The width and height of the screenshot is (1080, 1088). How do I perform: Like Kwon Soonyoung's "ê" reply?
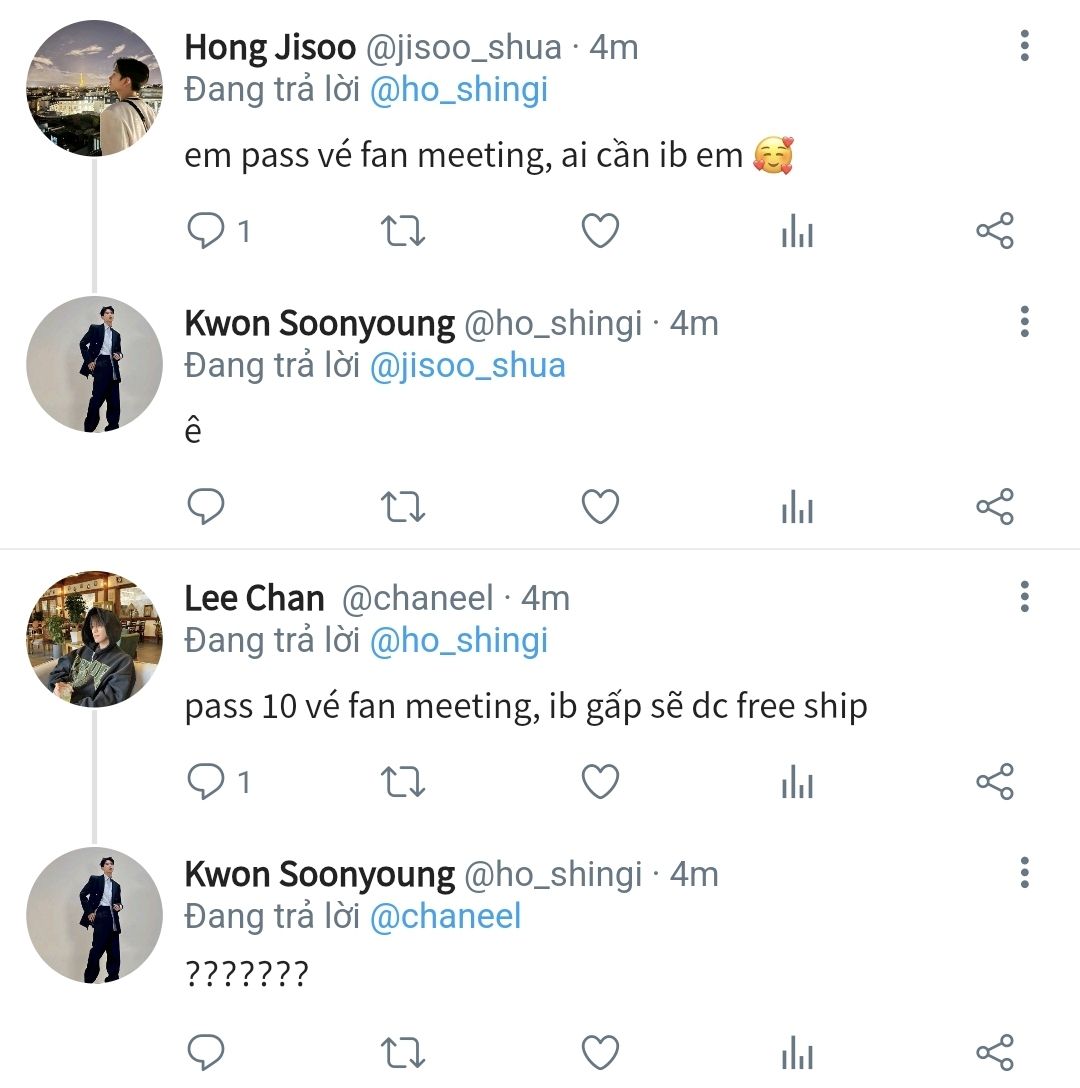[x=600, y=507]
